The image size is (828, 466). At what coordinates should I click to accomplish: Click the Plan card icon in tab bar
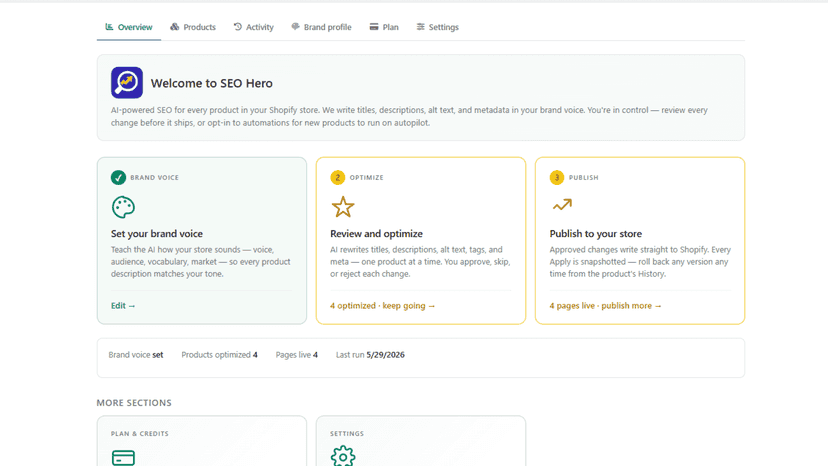[x=374, y=26]
